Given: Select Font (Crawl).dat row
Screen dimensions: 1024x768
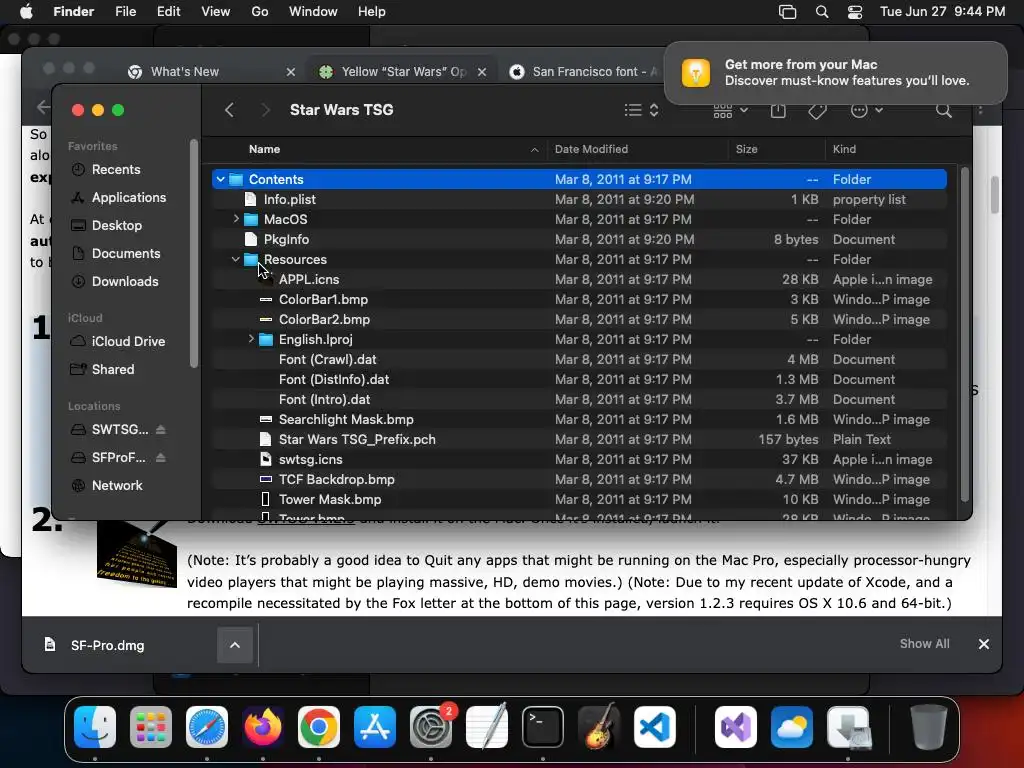Looking at the screenshot, I should pyautogui.click(x=579, y=359).
